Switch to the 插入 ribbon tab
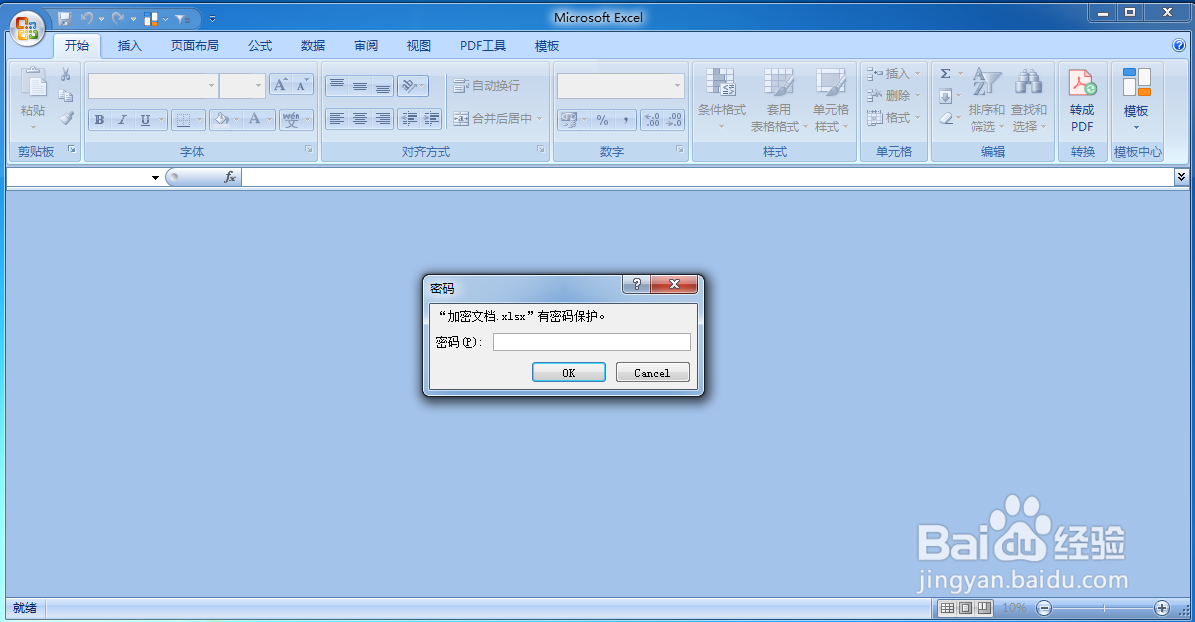 [130, 46]
